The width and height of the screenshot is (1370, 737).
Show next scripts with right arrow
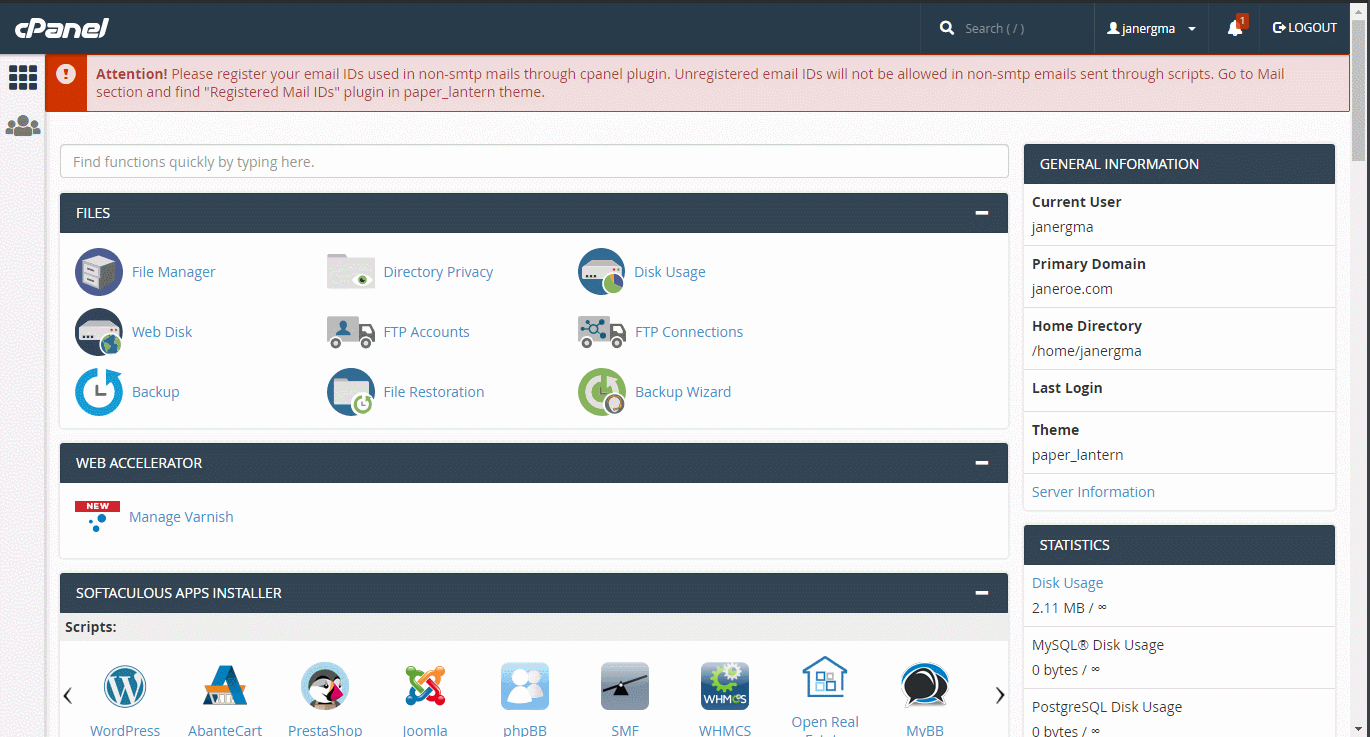tap(1000, 695)
